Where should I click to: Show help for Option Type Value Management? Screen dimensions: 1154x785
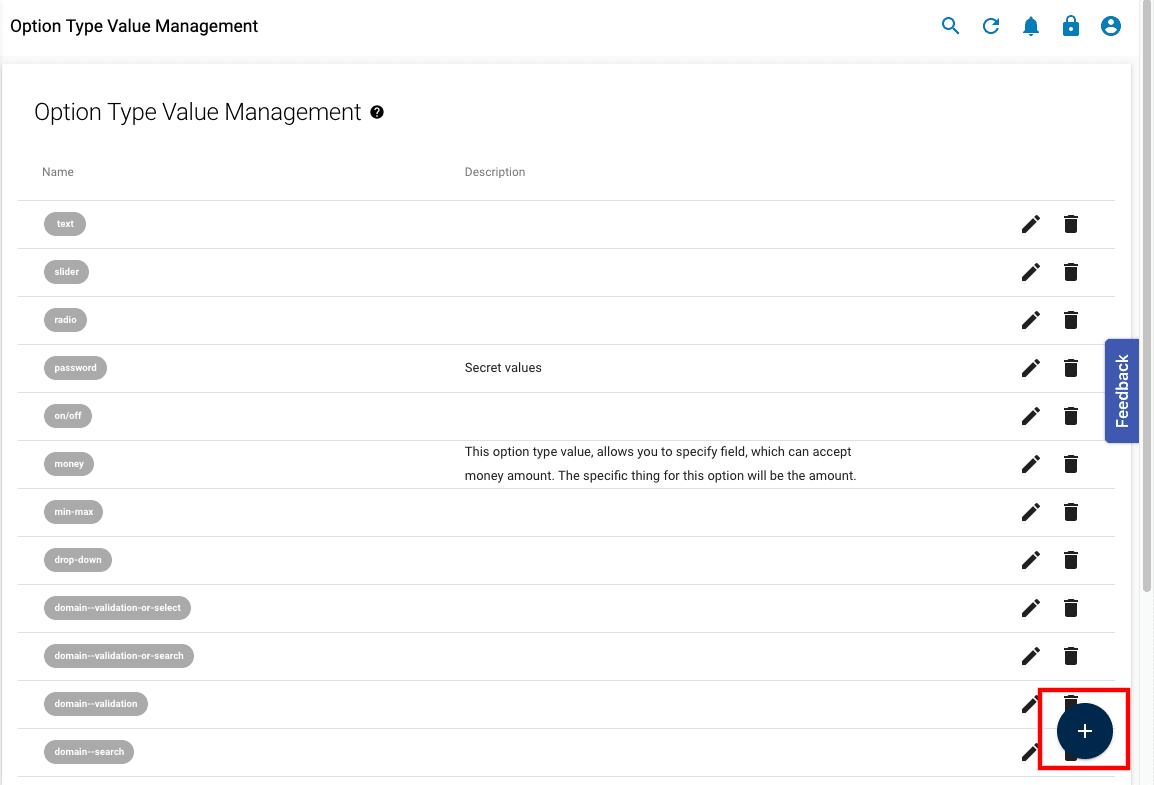pyautogui.click(x=377, y=112)
